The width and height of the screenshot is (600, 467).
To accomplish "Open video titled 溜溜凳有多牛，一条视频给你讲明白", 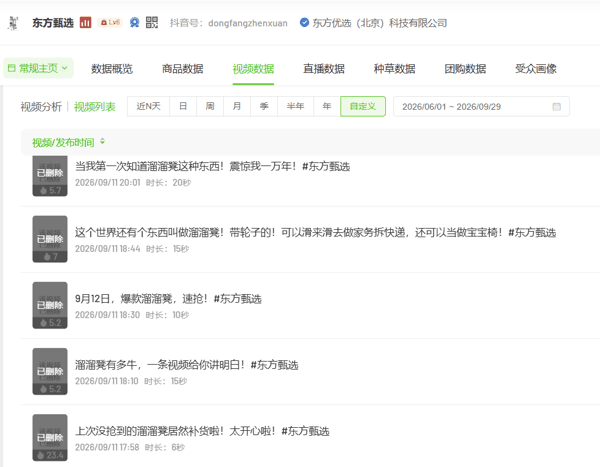I will point(186,365).
